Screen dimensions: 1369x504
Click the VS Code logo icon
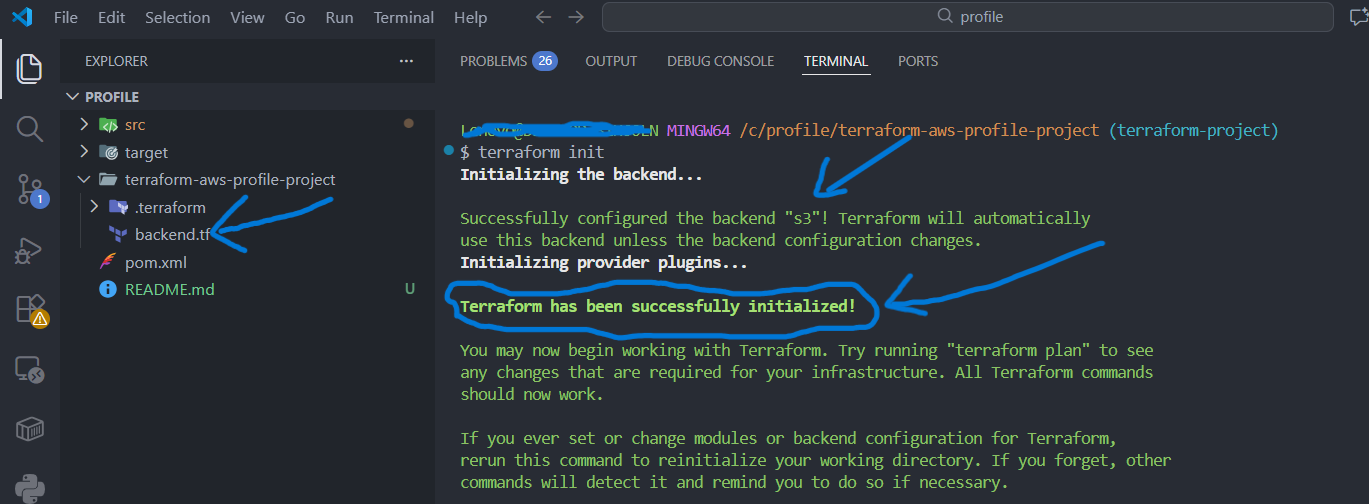22,17
